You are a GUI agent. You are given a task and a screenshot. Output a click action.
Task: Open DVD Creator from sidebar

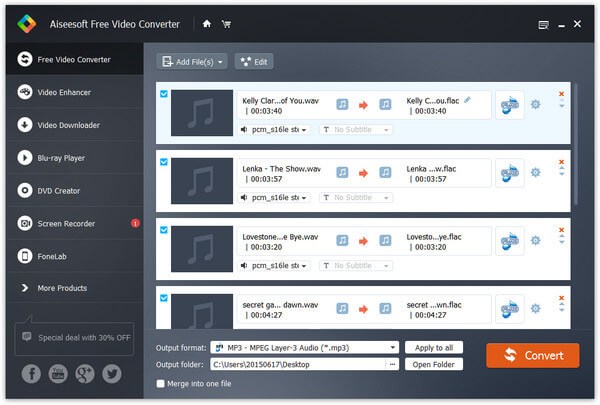(x=75, y=191)
